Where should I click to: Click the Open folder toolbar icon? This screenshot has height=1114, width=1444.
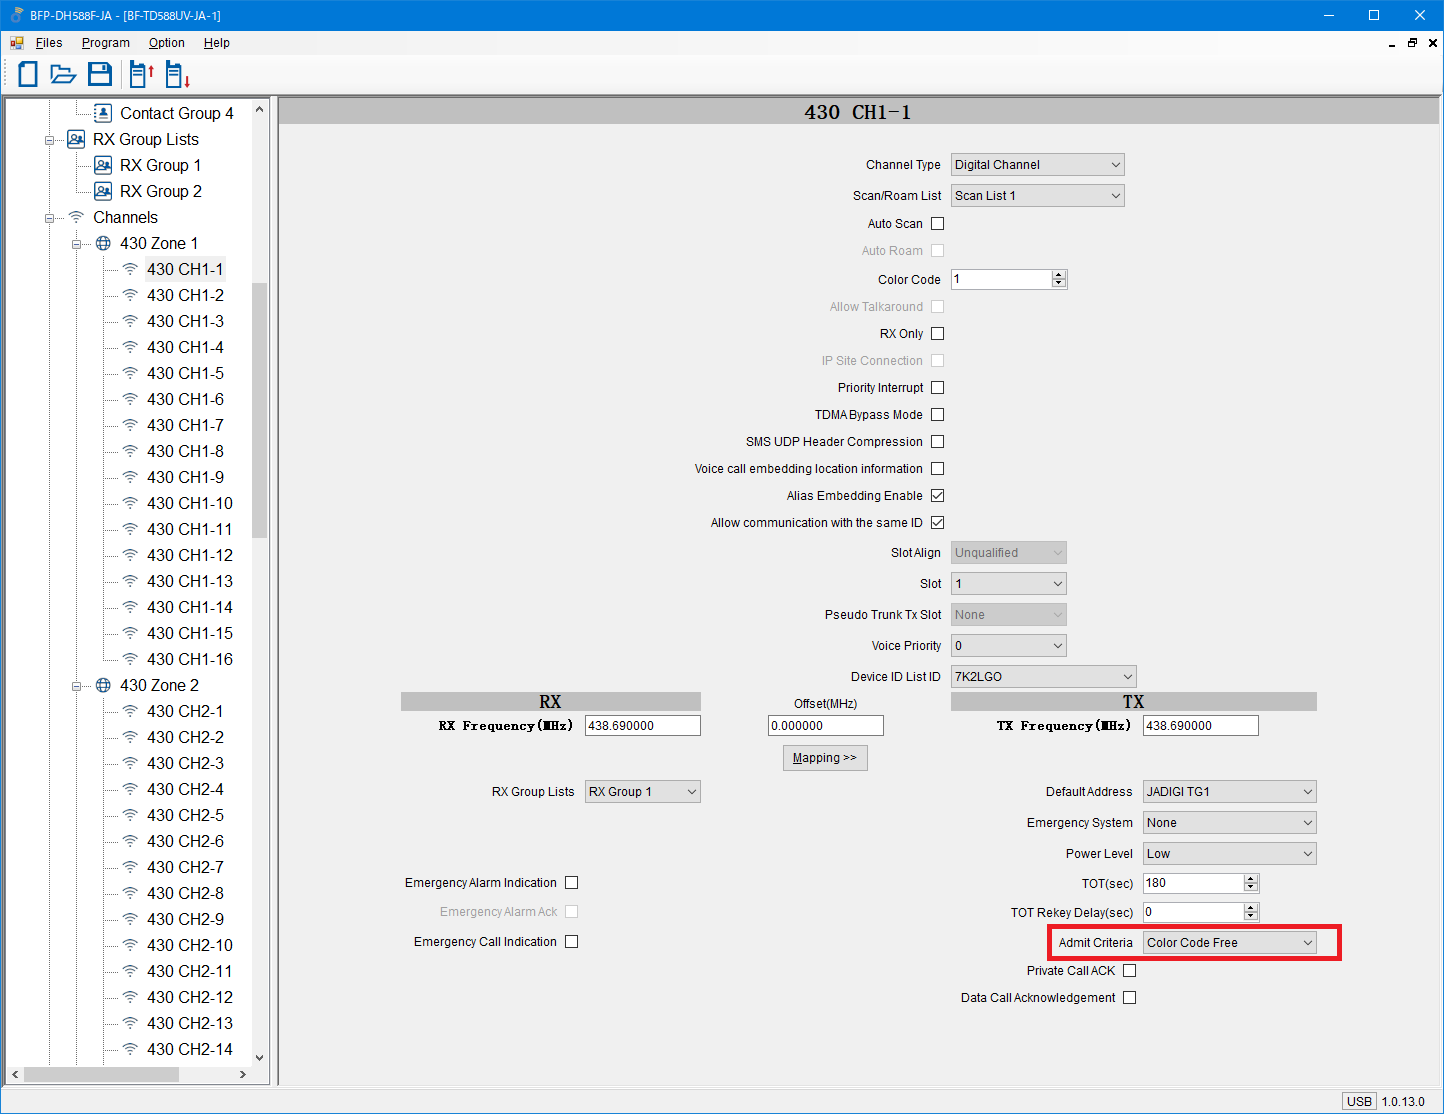click(63, 74)
